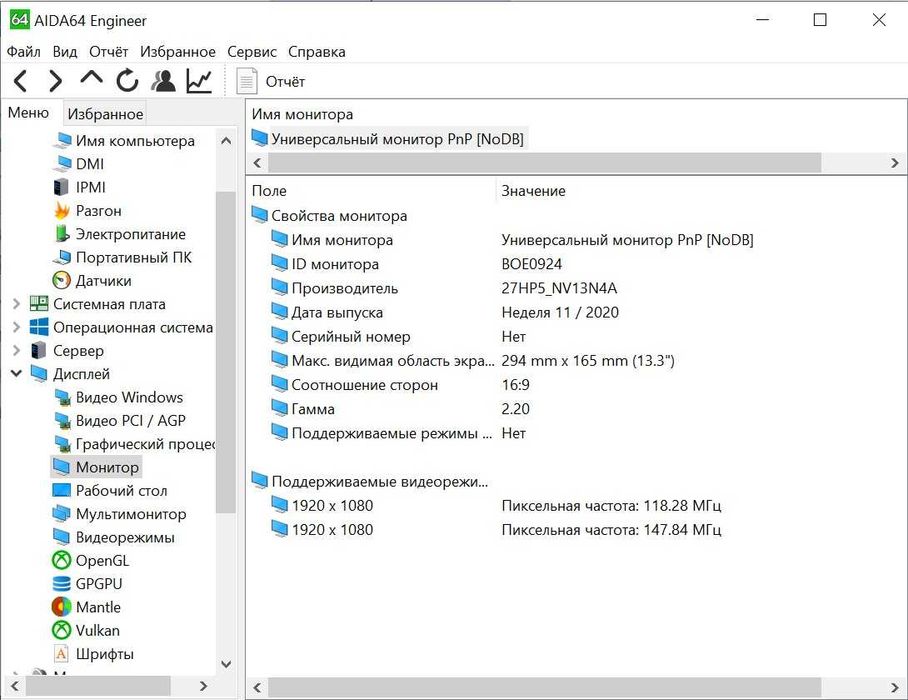Screen dimensions: 908x700
Task: Switch to the Меню tab
Action: coord(28,112)
